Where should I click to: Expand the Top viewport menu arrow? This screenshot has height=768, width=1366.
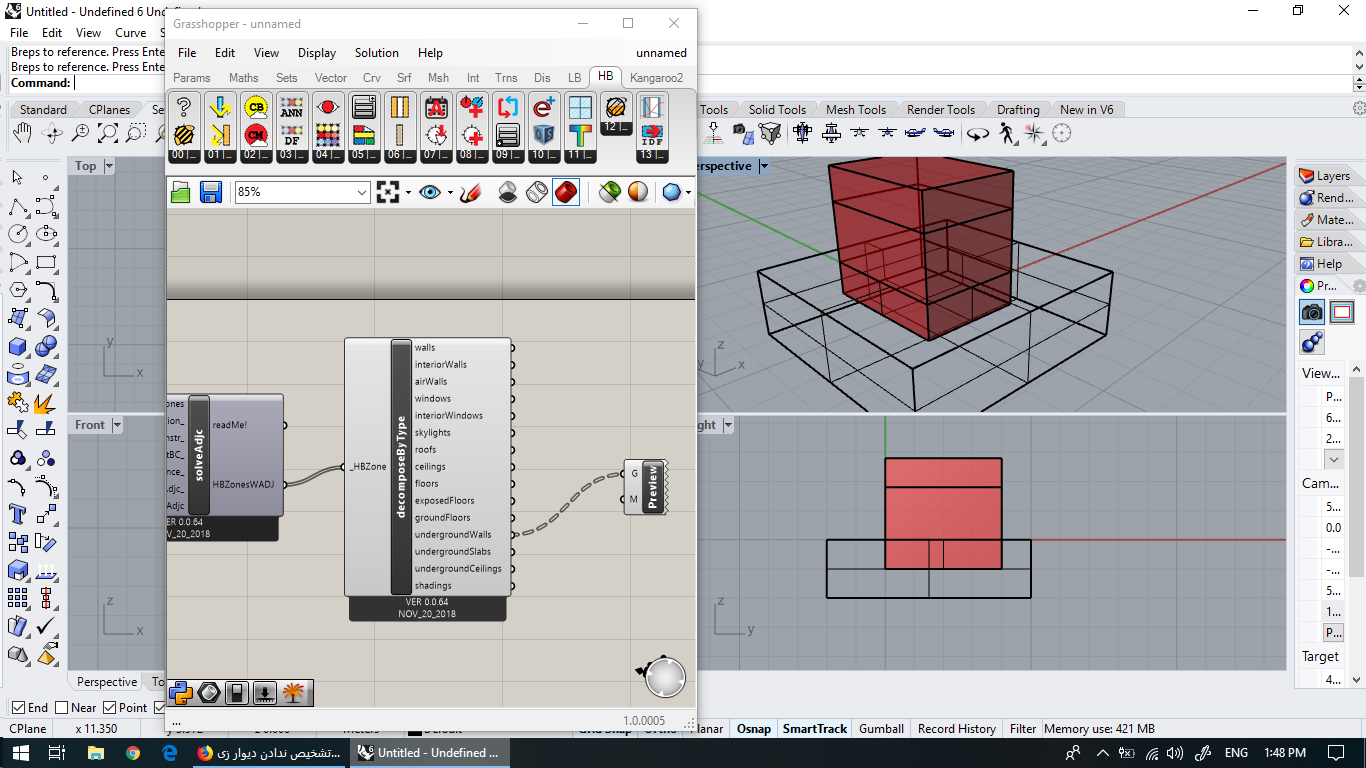[109, 166]
